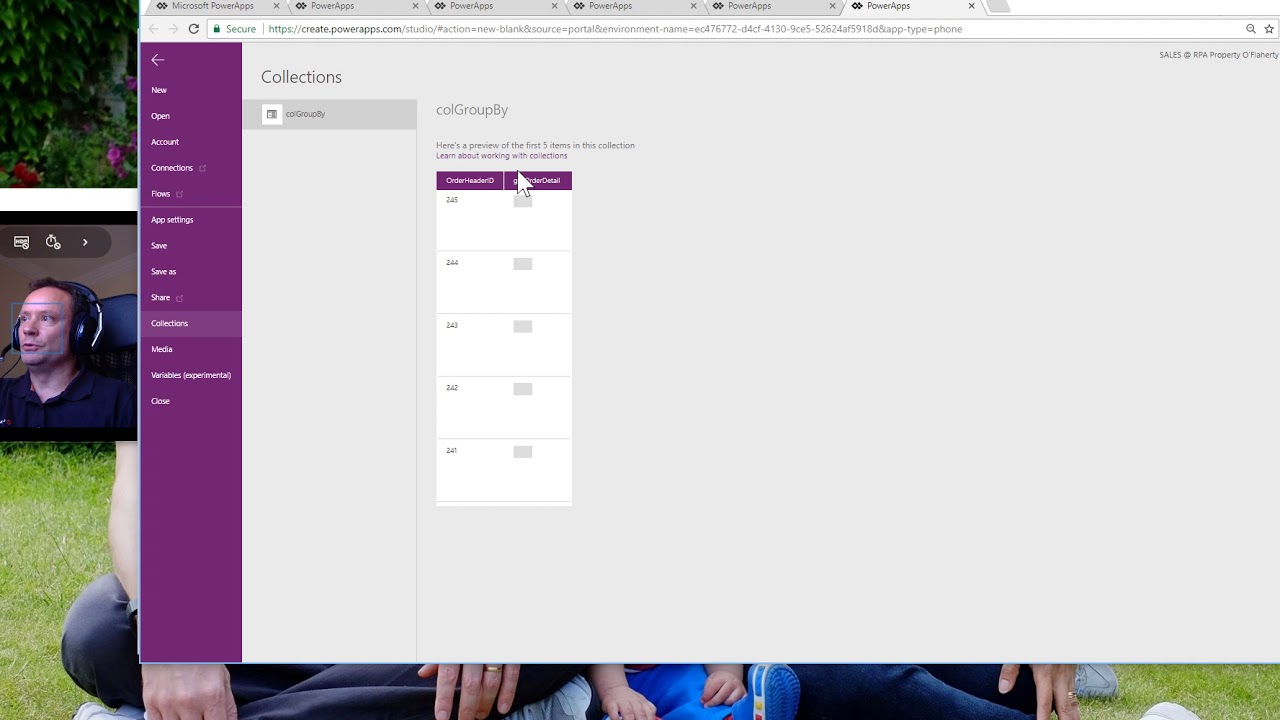Open App settings
Image resolution: width=1280 pixels, height=720 pixels.
[172, 220]
